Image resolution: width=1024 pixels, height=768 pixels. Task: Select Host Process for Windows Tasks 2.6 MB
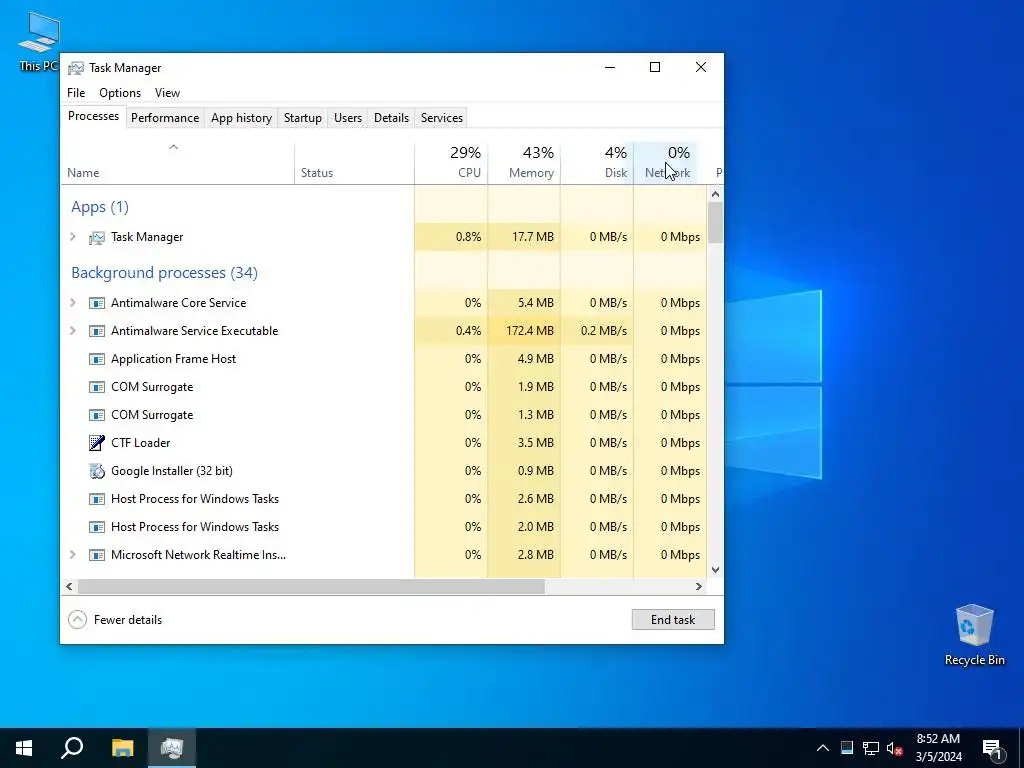tap(384, 499)
